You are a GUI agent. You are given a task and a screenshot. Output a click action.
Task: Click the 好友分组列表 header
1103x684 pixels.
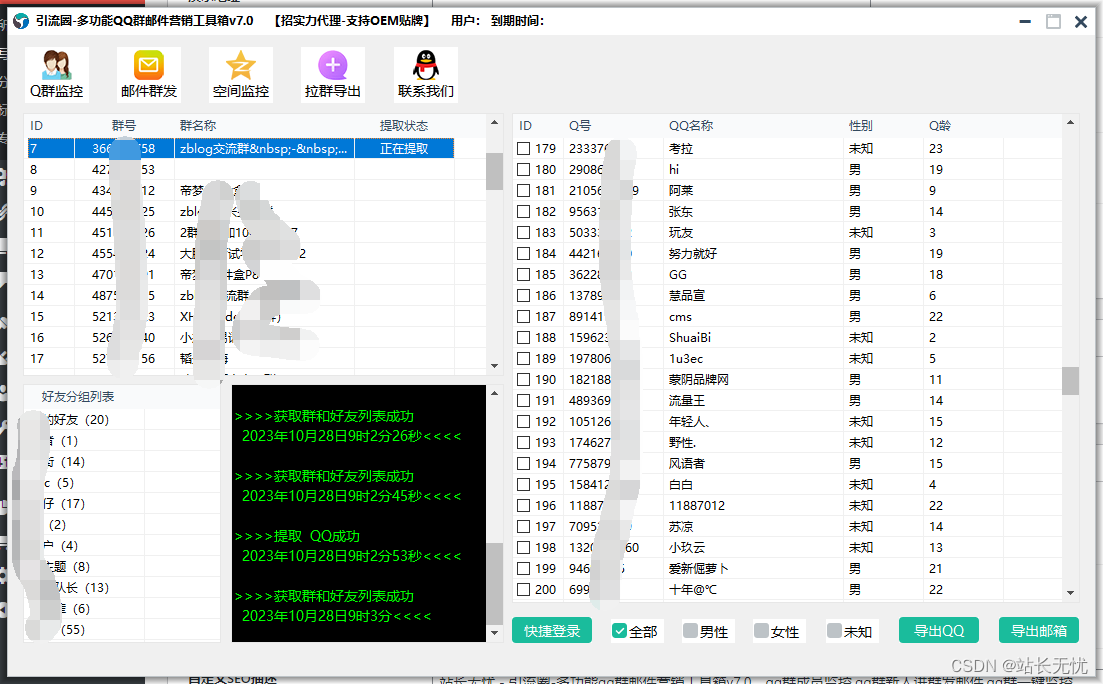click(77, 397)
